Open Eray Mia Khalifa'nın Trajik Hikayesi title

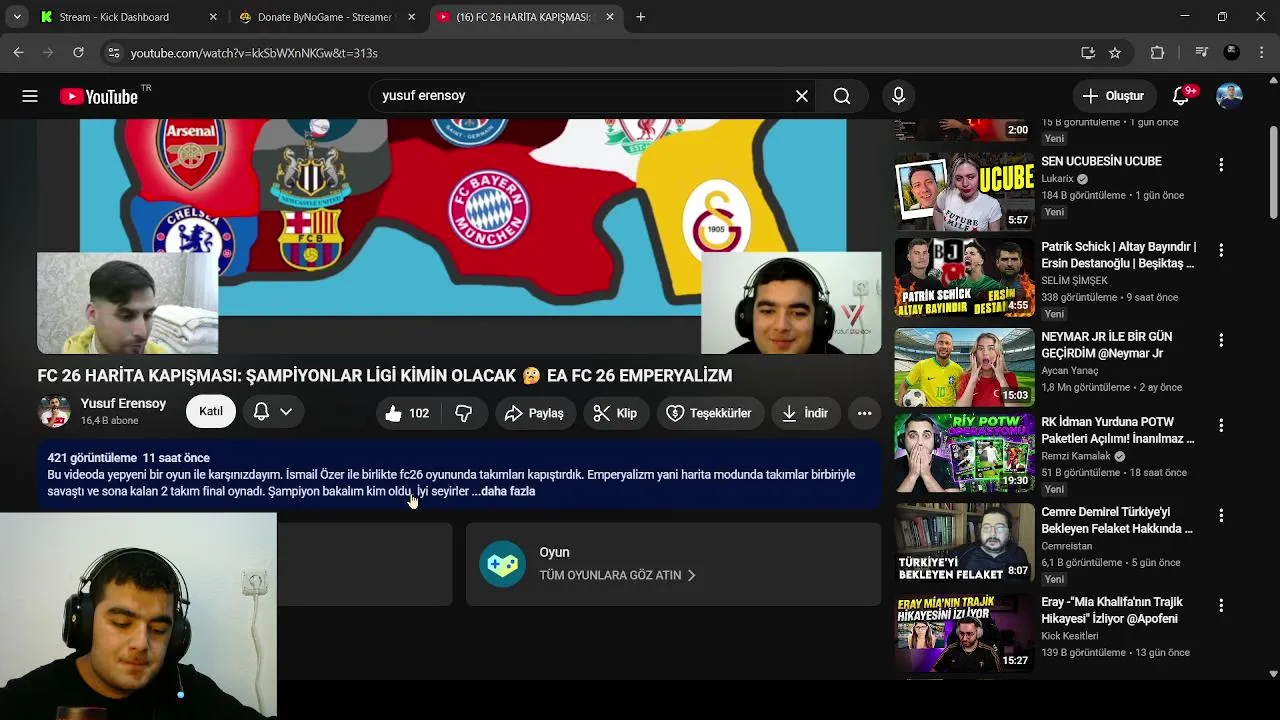(x=1112, y=610)
